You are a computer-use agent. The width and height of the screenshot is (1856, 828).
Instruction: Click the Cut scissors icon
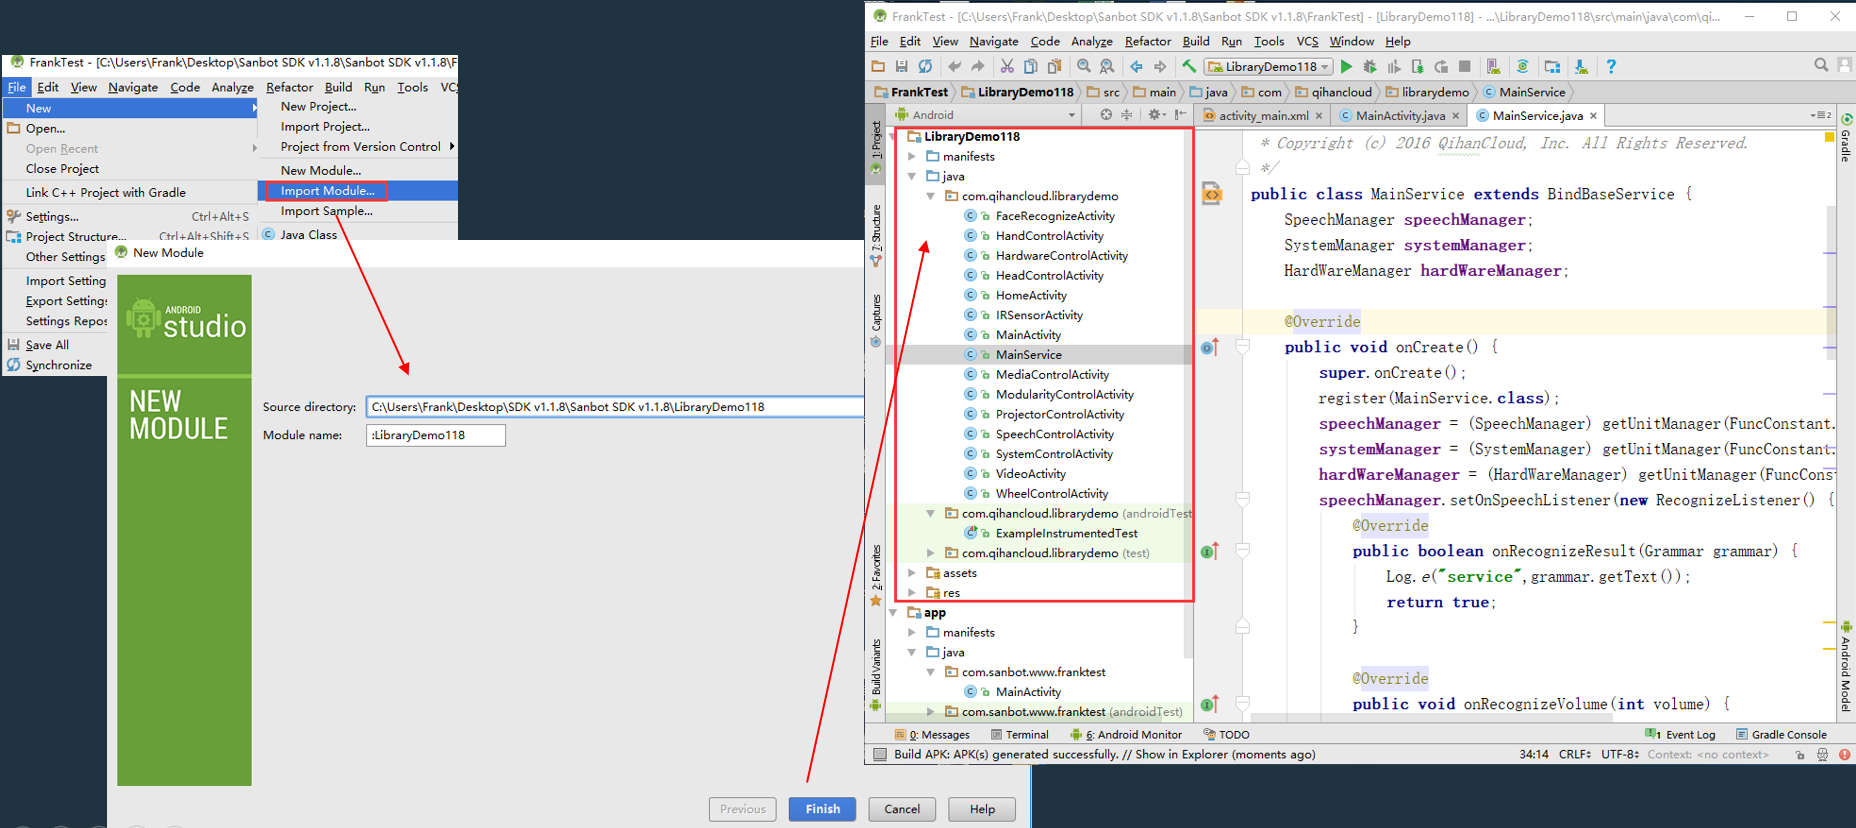[1007, 67]
